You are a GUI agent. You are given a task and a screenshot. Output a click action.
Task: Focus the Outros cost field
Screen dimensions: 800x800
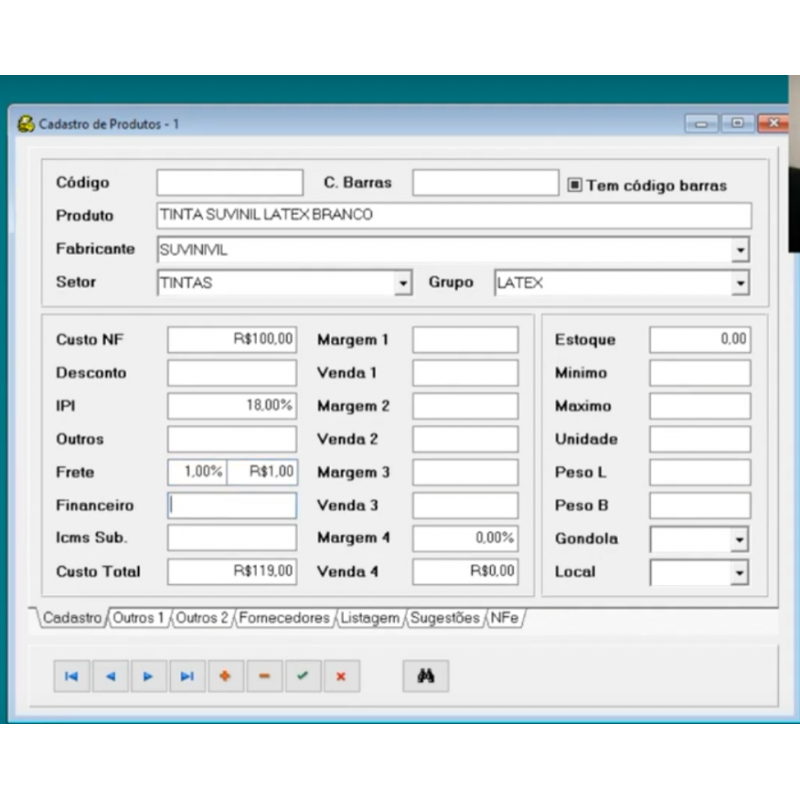232,439
